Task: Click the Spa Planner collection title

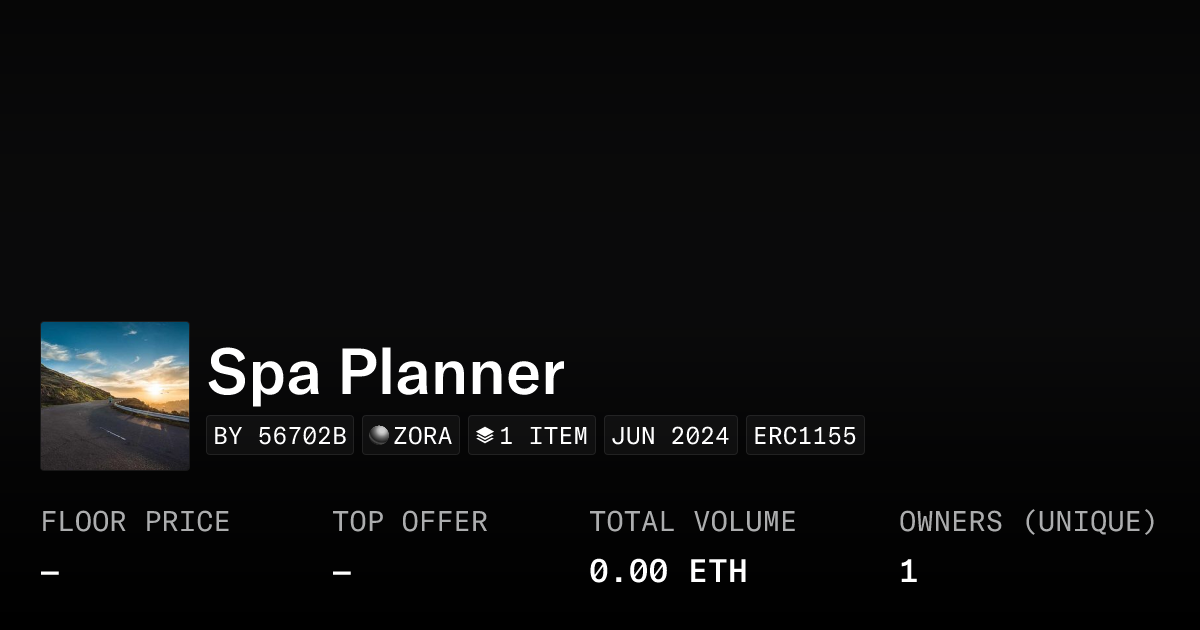Action: [x=385, y=373]
